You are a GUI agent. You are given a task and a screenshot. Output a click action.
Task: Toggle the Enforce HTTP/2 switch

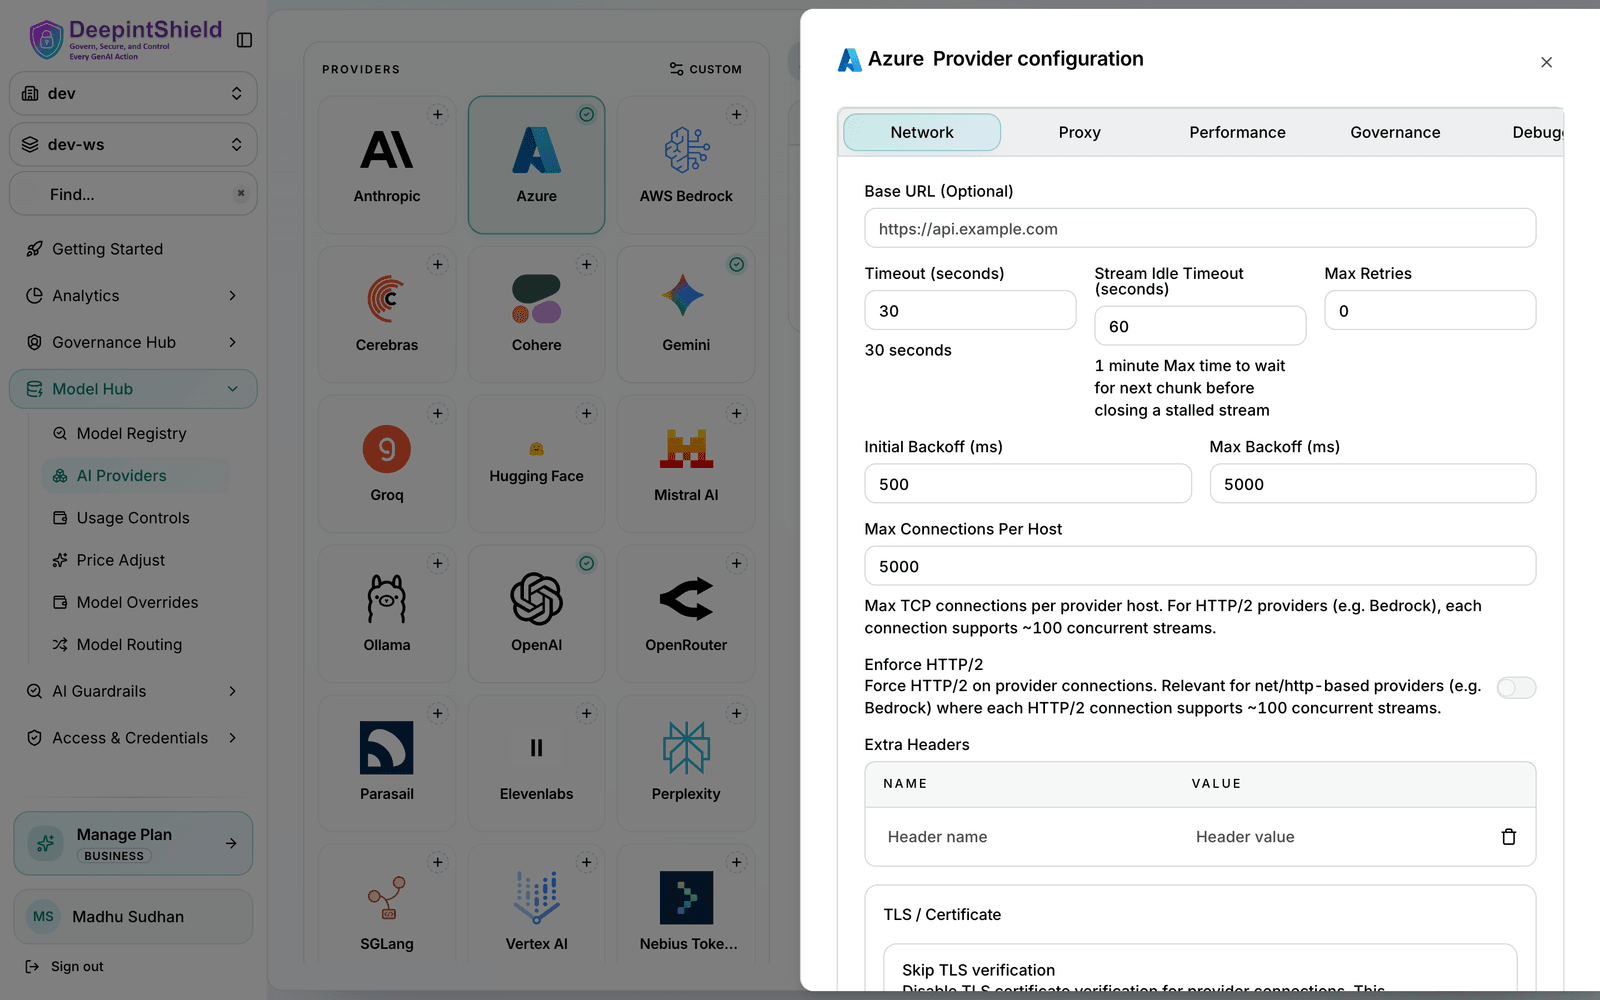pos(1516,687)
